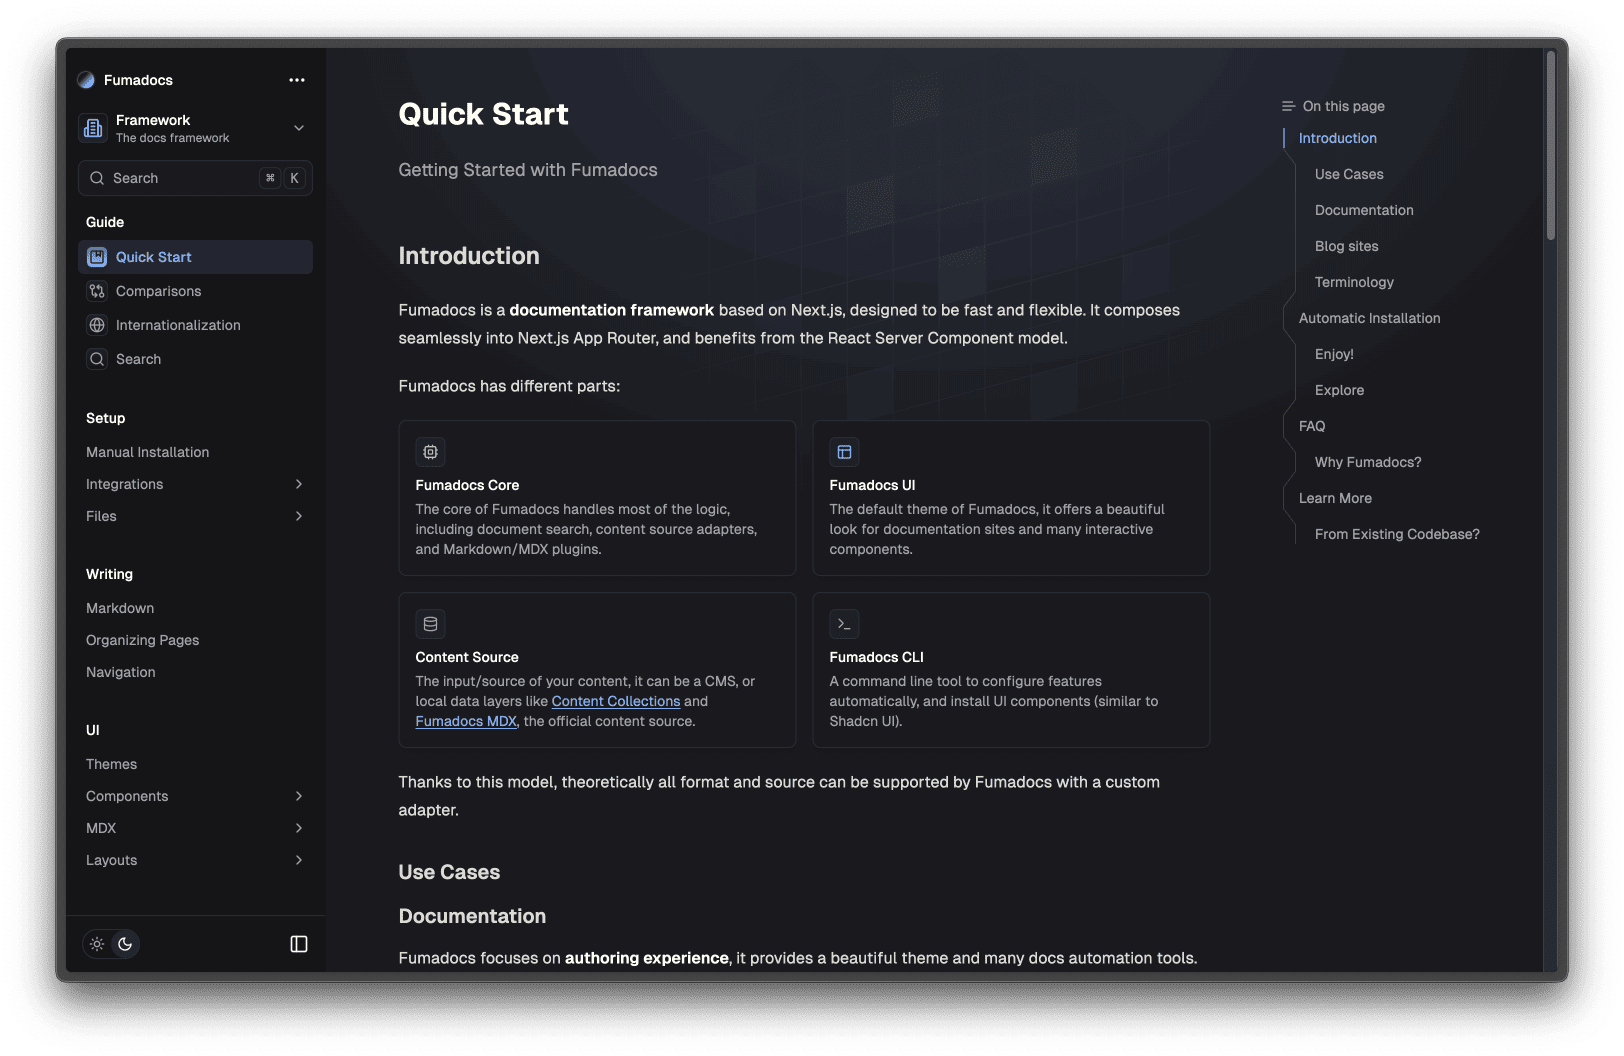1624x1056 pixels.
Task: Open Comparisons in the Guide menu
Action: (158, 291)
